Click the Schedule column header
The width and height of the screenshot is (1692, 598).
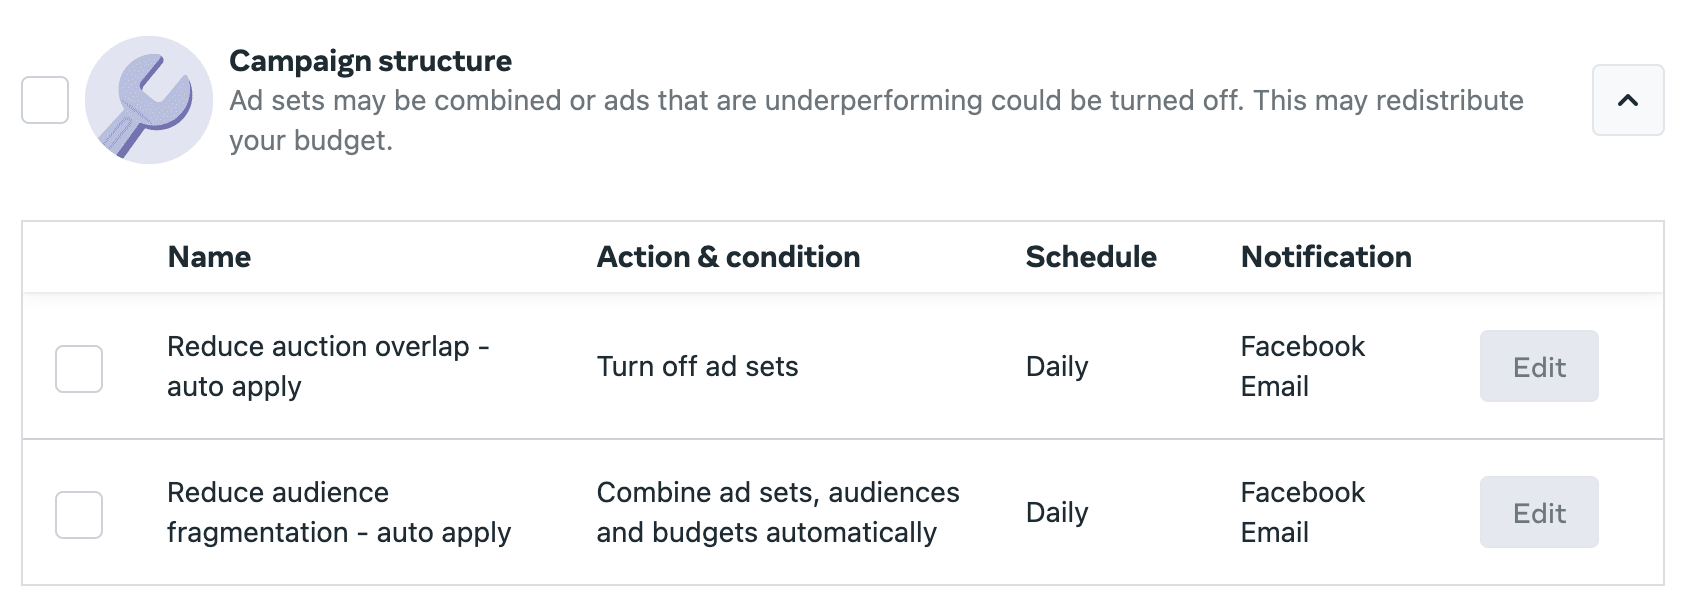(1090, 257)
